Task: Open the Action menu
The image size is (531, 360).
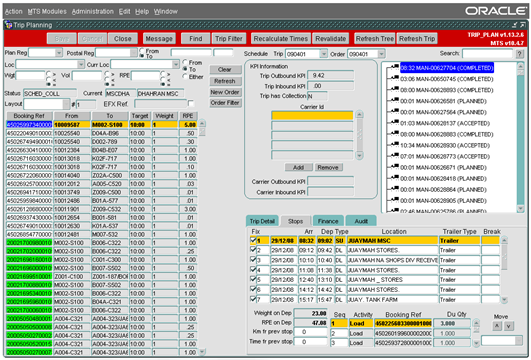Action: click(14, 12)
